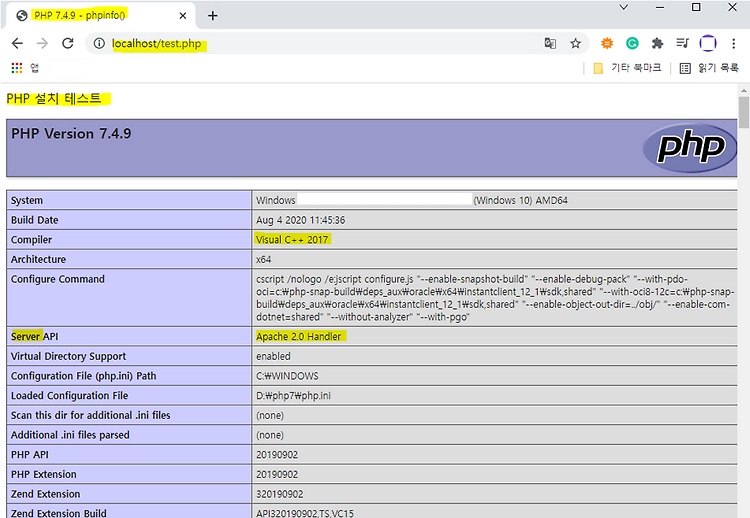Select the PHP 7.4.9 - phpinfo() tab

point(100,16)
